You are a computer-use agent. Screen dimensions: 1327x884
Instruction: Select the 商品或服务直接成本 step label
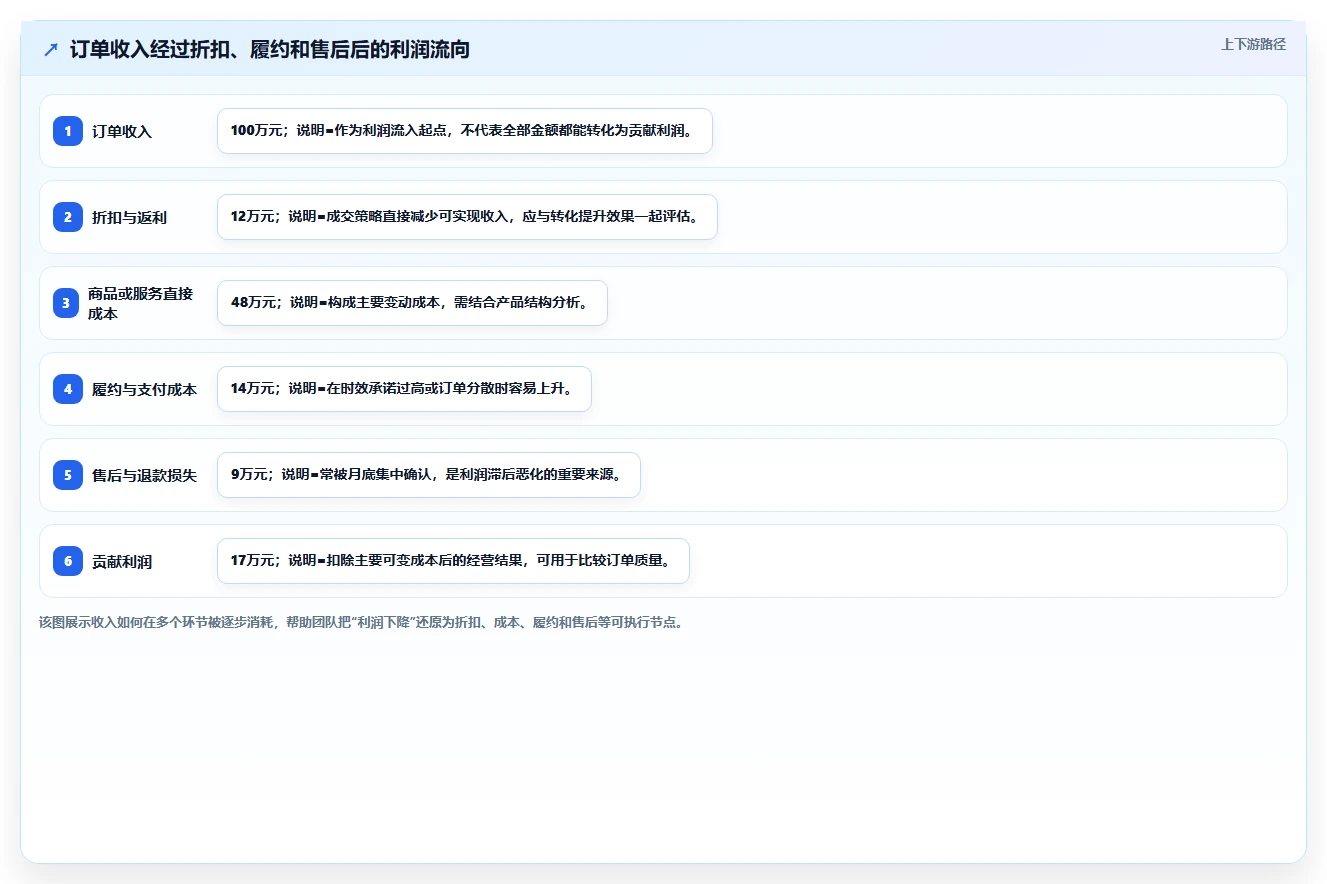coord(140,303)
